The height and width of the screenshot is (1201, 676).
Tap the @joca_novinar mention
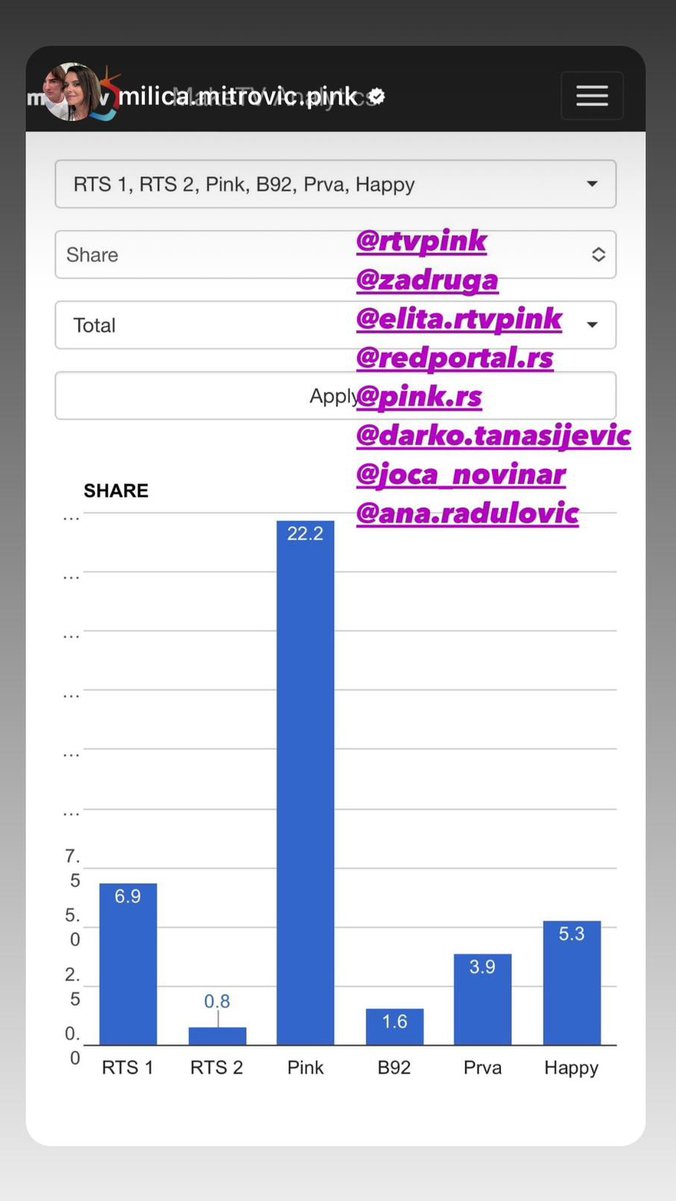(461, 475)
